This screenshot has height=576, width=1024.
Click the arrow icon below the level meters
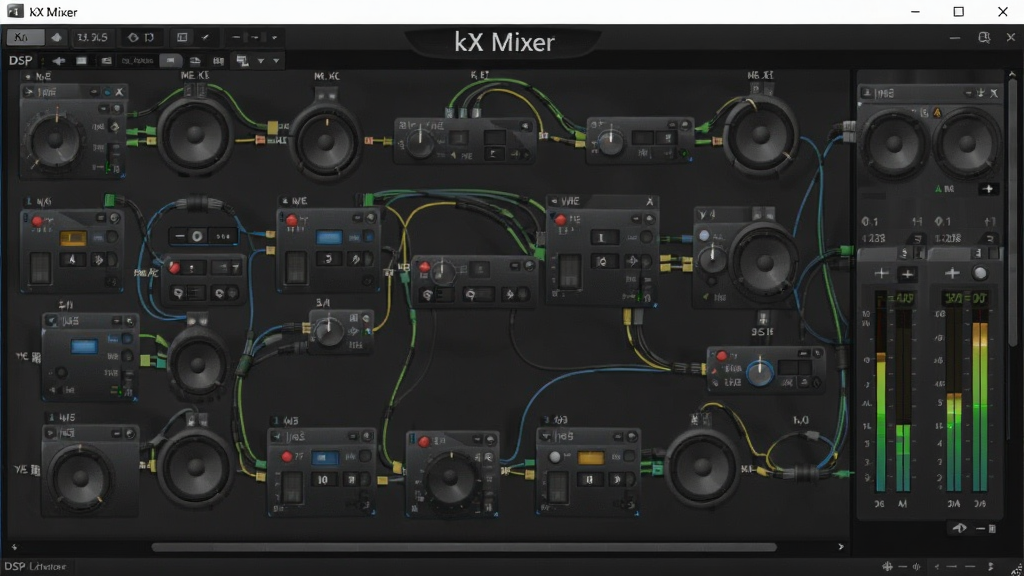click(959, 528)
